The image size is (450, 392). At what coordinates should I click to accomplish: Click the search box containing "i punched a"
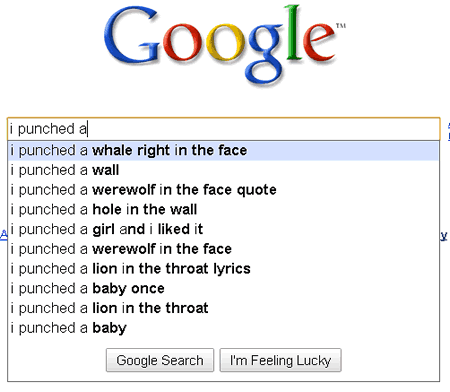(x=224, y=129)
